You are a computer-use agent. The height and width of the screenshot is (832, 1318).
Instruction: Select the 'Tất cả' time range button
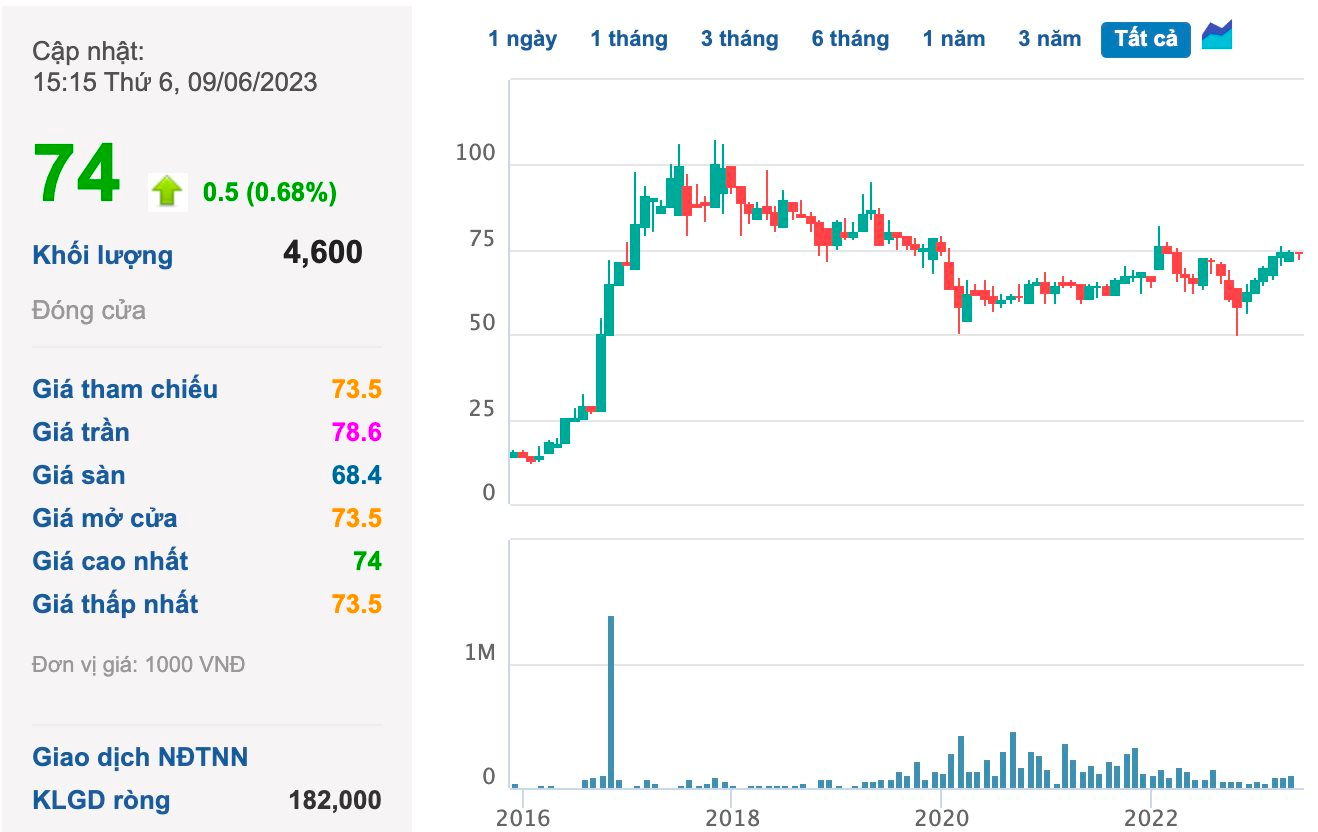click(1146, 39)
